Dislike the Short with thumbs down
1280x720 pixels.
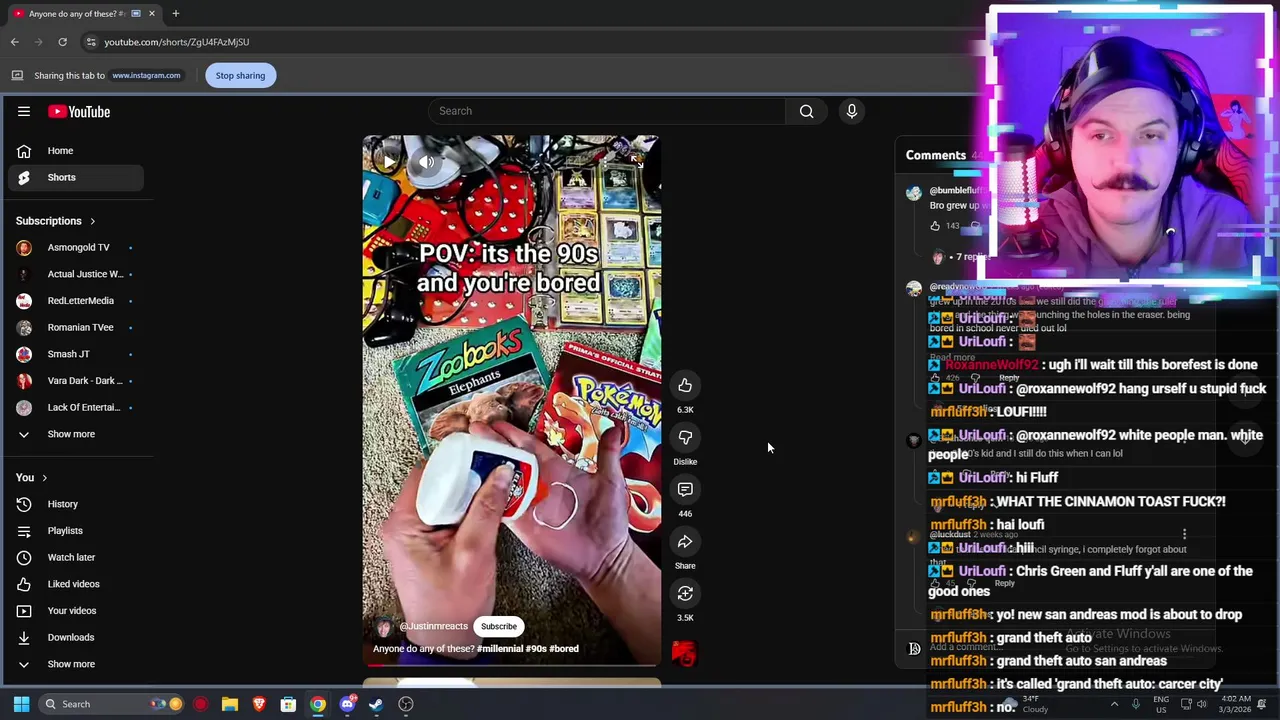pos(685,438)
